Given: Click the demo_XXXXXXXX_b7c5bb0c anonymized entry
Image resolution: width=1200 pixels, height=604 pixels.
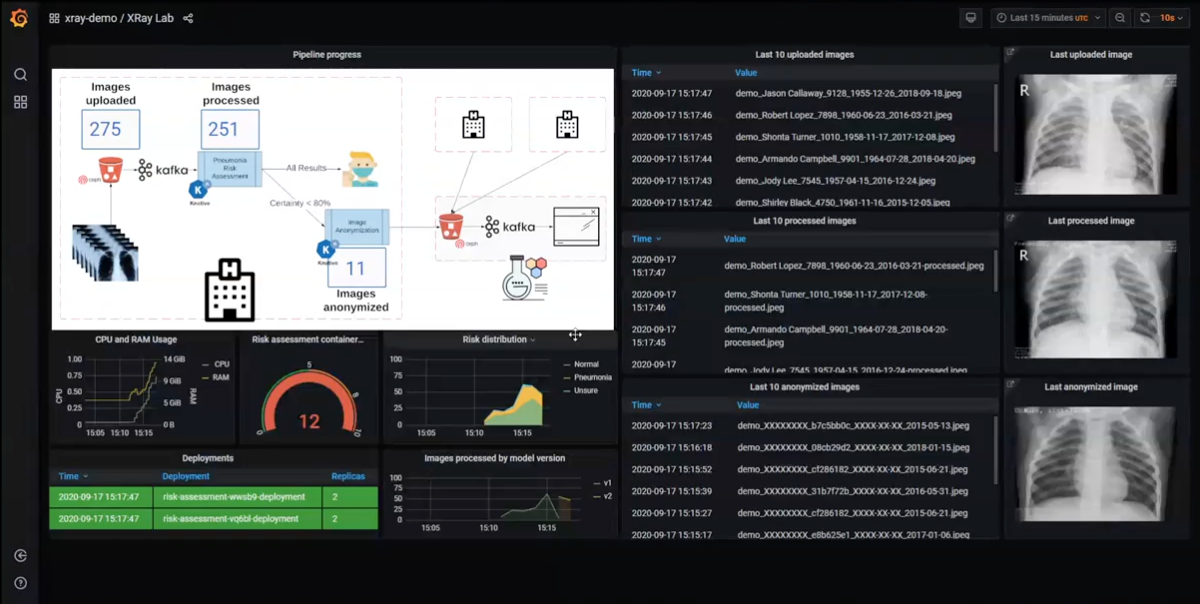Looking at the screenshot, I should (853, 425).
